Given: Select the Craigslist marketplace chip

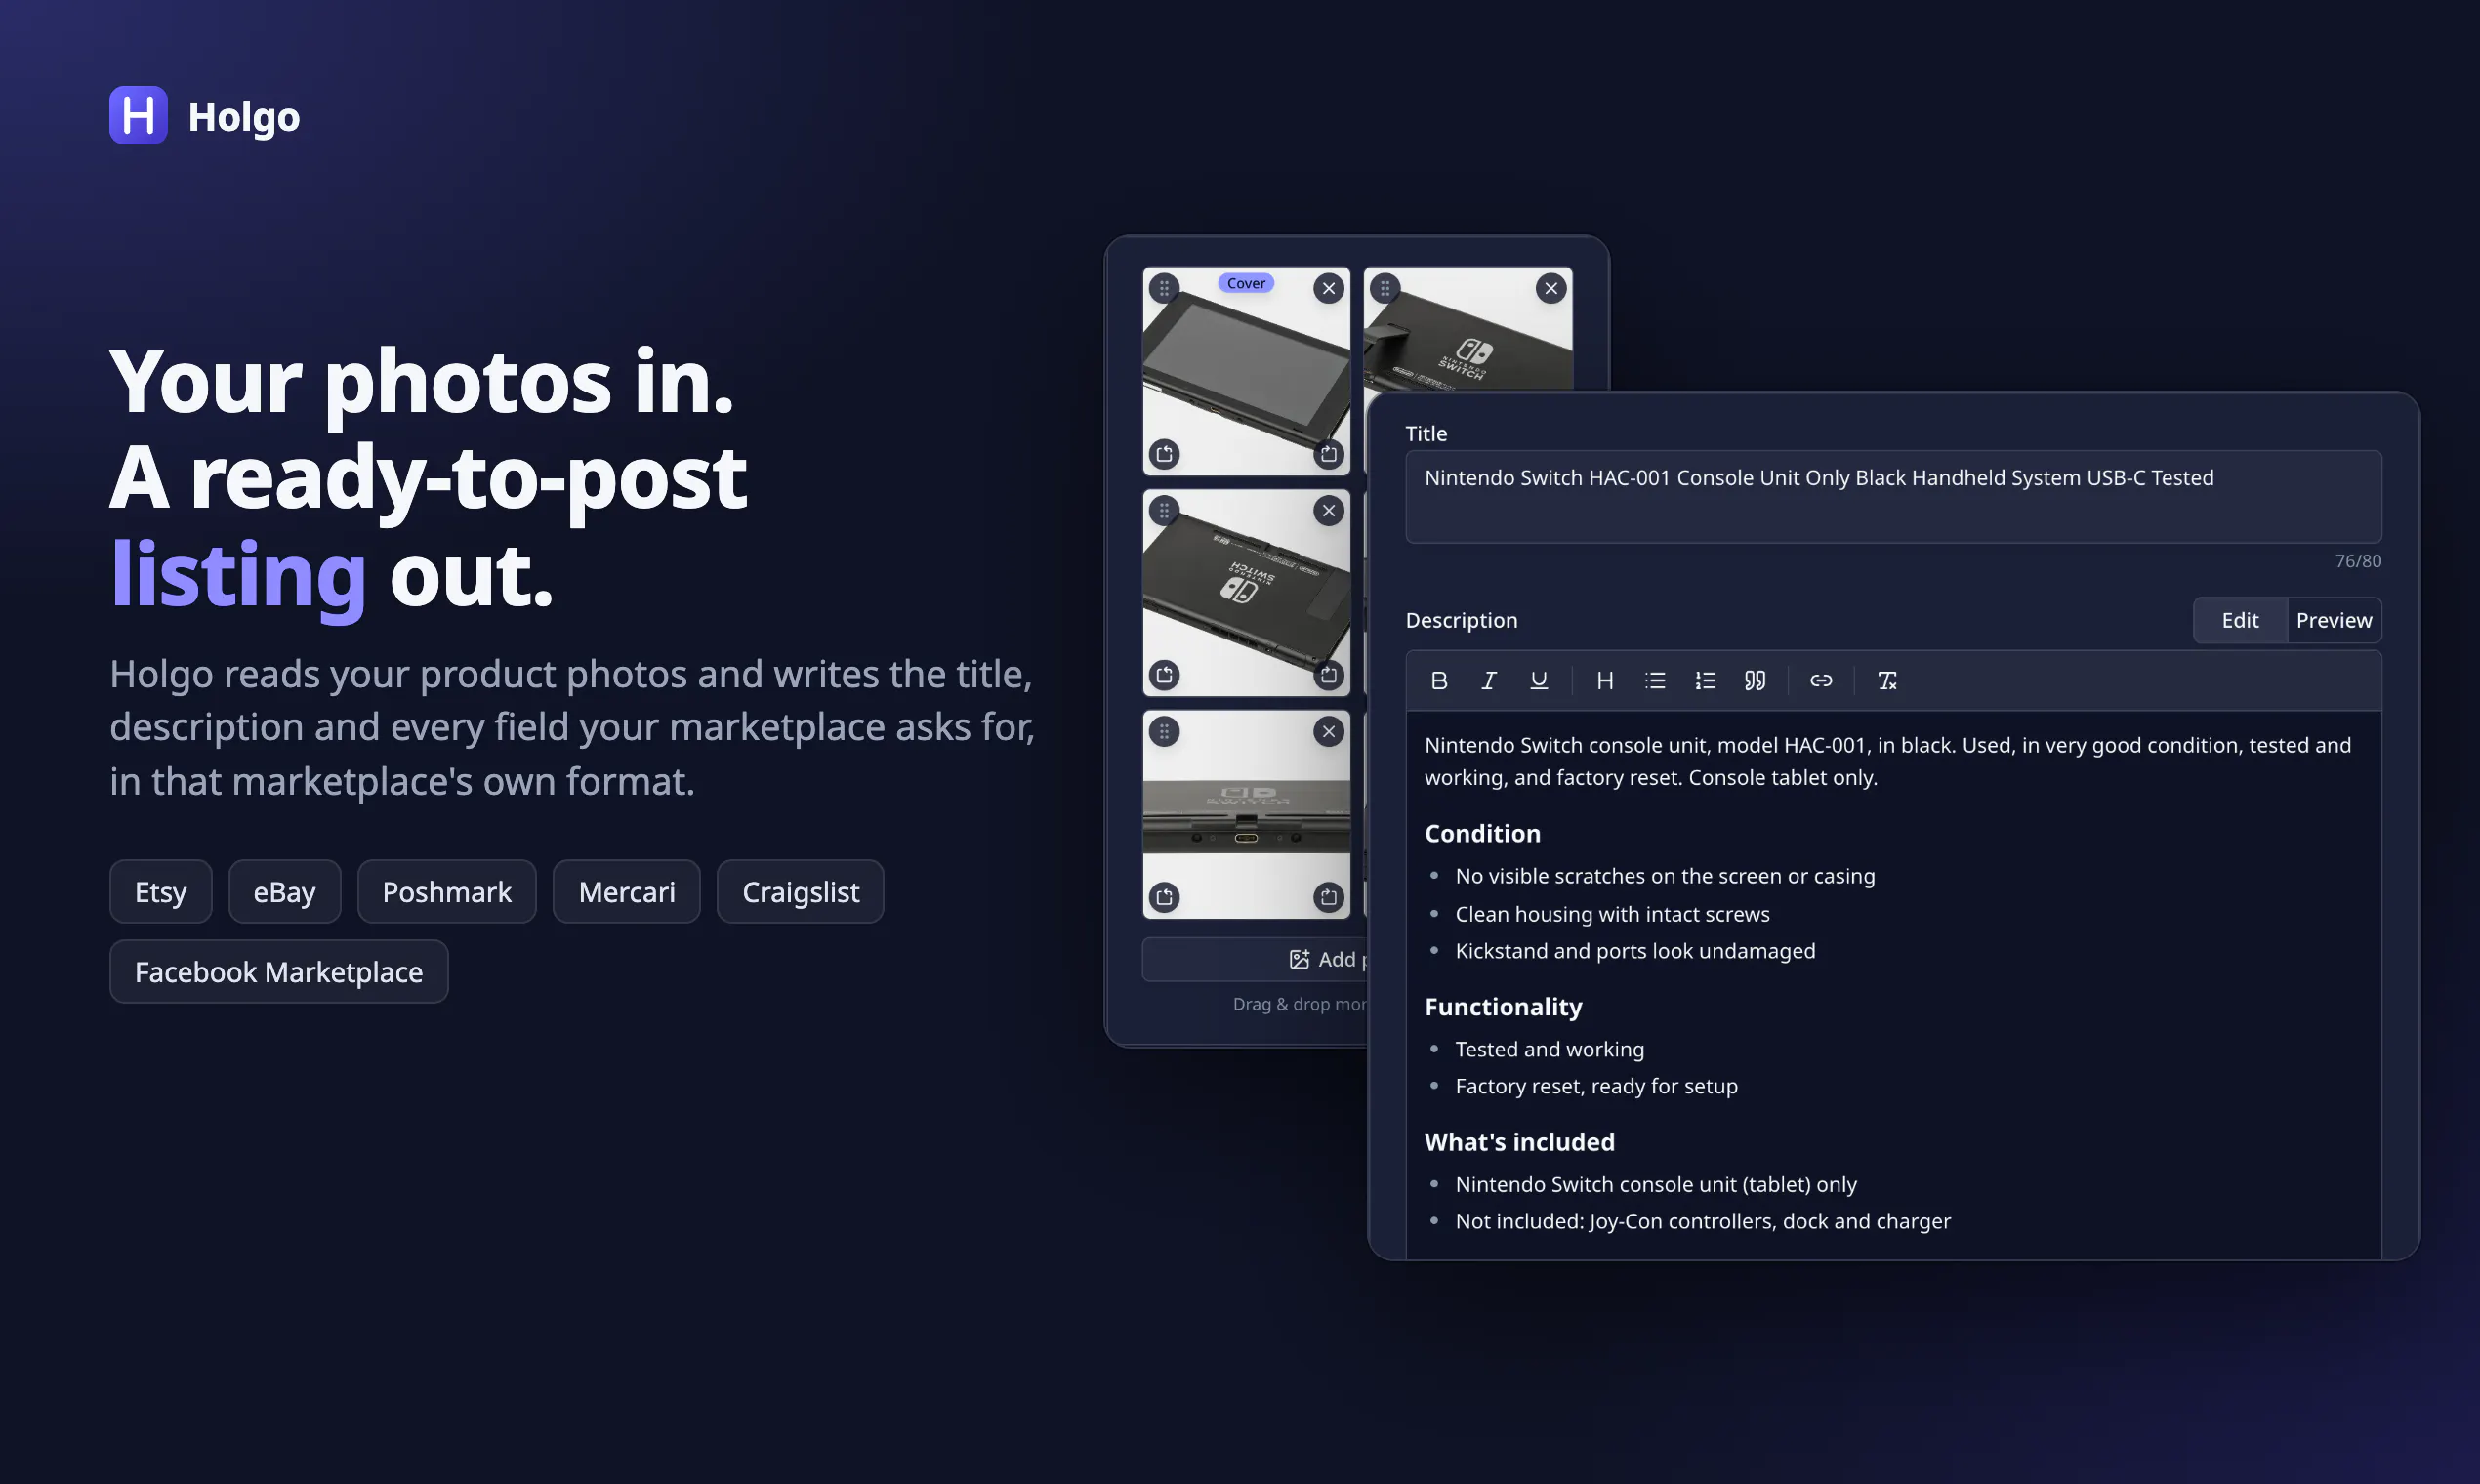Looking at the screenshot, I should pyautogui.click(x=801, y=892).
